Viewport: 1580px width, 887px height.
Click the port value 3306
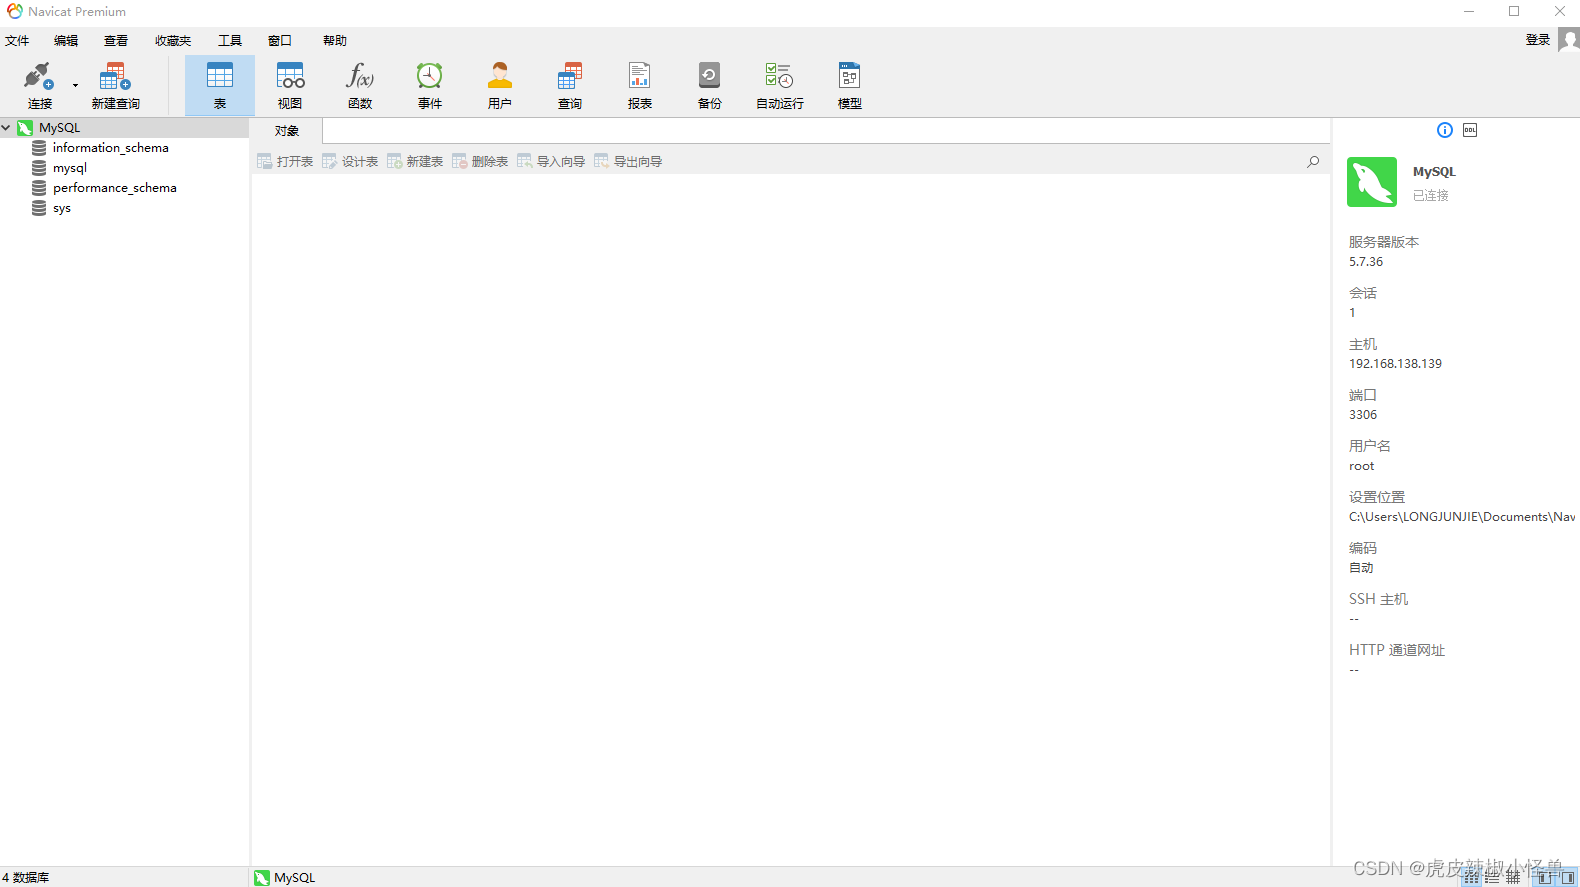(1363, 415)
